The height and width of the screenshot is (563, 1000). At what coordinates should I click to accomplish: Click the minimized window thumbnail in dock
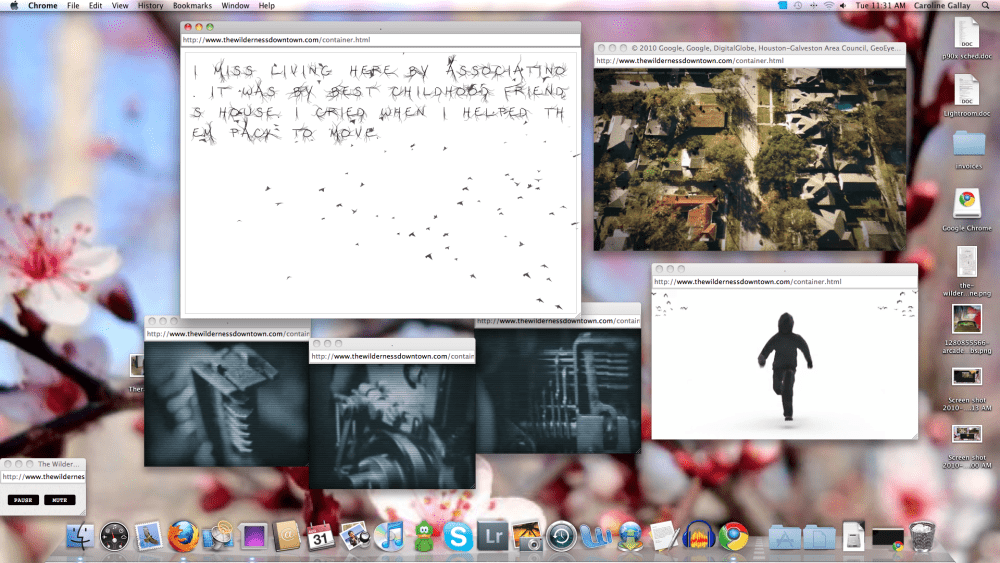(x=887, y=538)
